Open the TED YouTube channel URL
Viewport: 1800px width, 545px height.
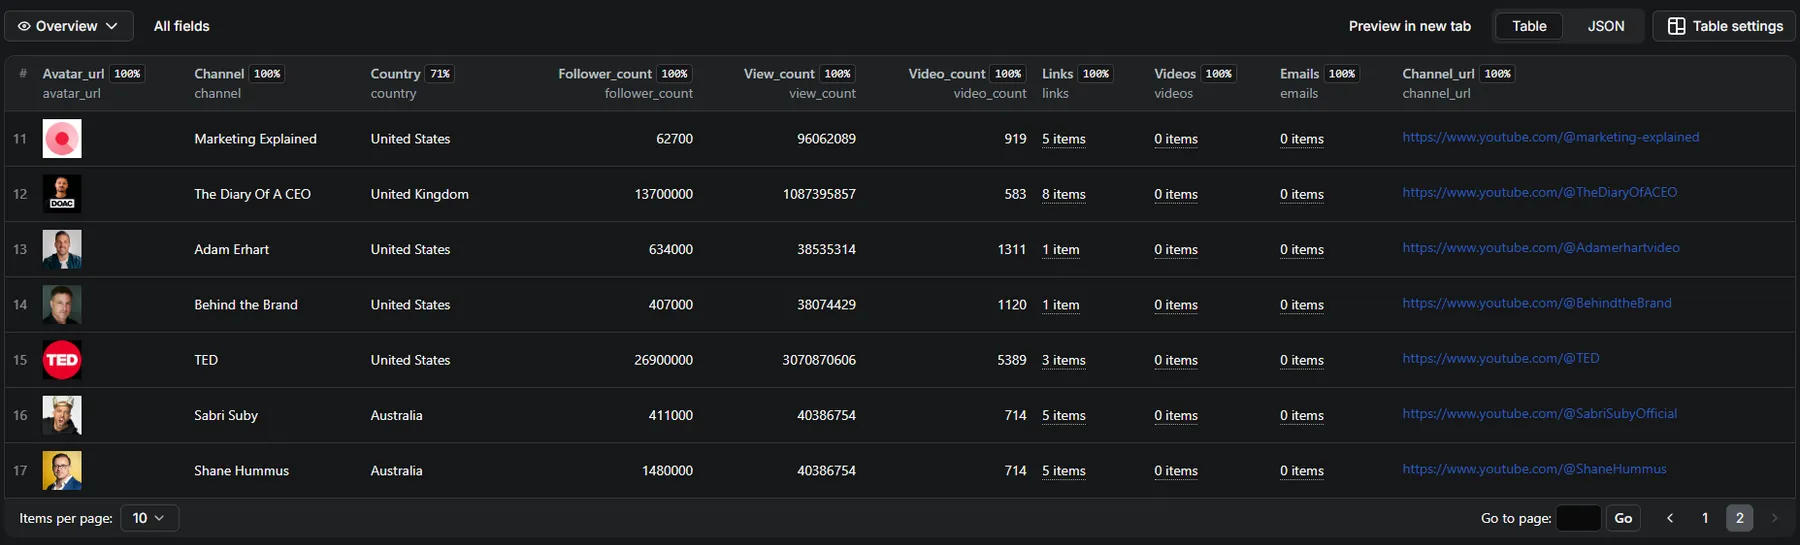pyautogui.click(x=1500, y=358)
